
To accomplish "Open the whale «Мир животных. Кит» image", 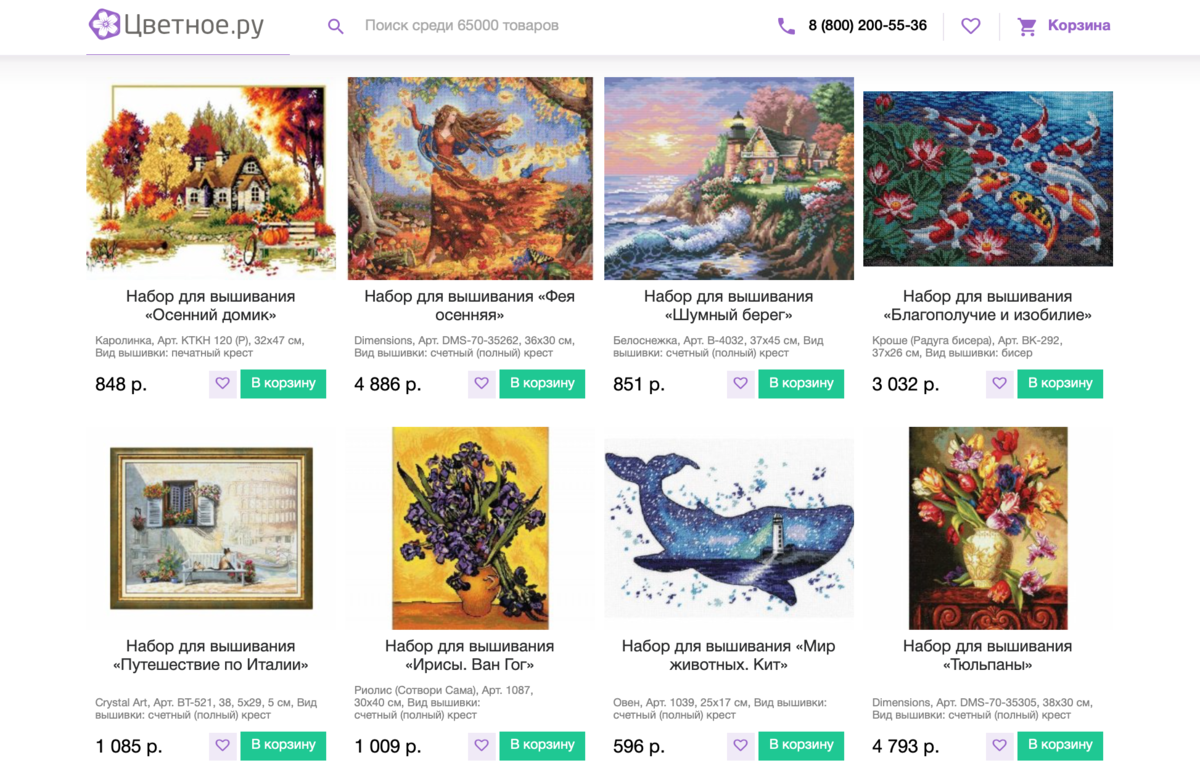I will point(729,528).
